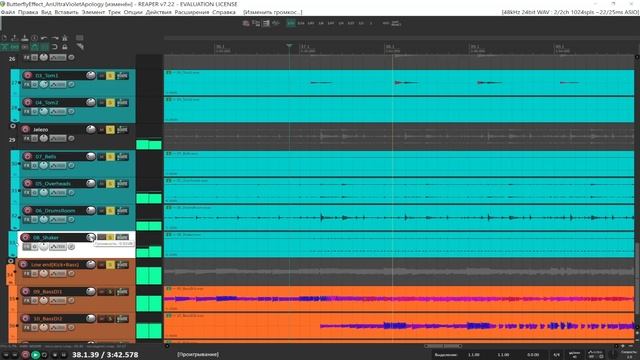The height and width of the screenshot is (360, 640).
Task: Open FX chain for Jelezo track
Action: tap(27, 138)
